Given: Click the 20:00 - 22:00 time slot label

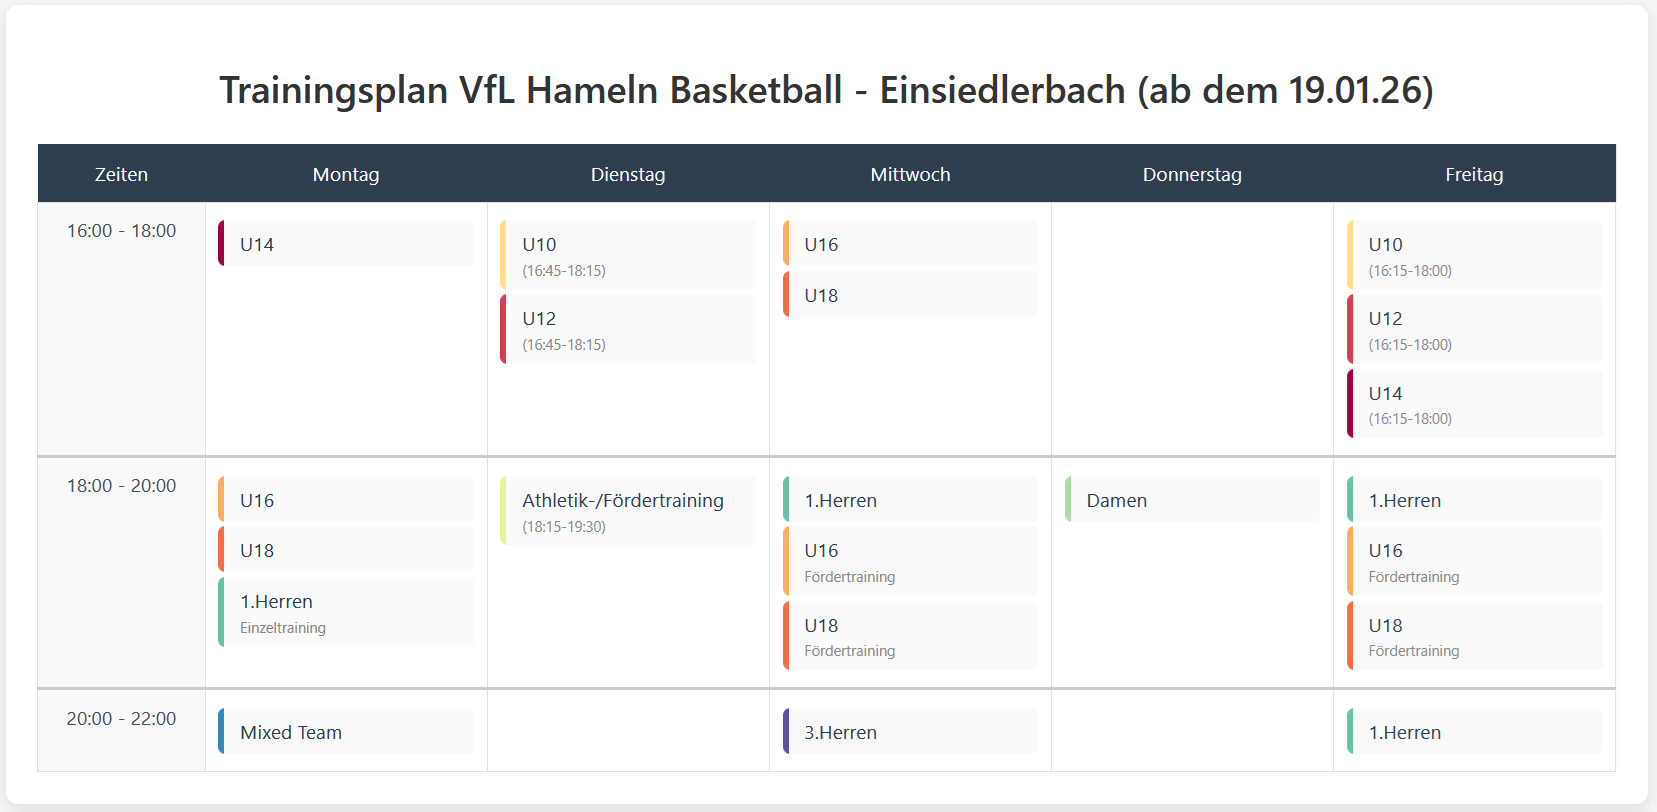Looking at the screenshot, I should pyautogui.click(x=121, y=719).
